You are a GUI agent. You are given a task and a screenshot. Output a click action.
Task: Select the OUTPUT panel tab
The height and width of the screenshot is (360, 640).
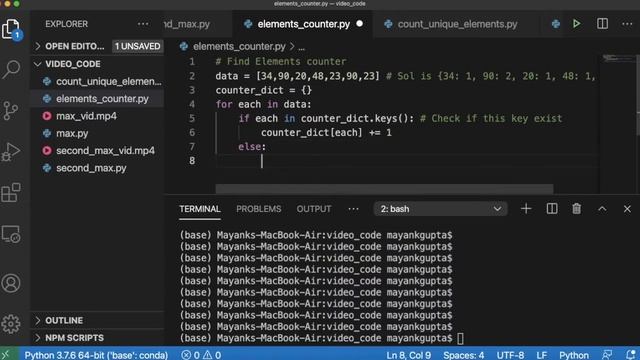[313, 209]
